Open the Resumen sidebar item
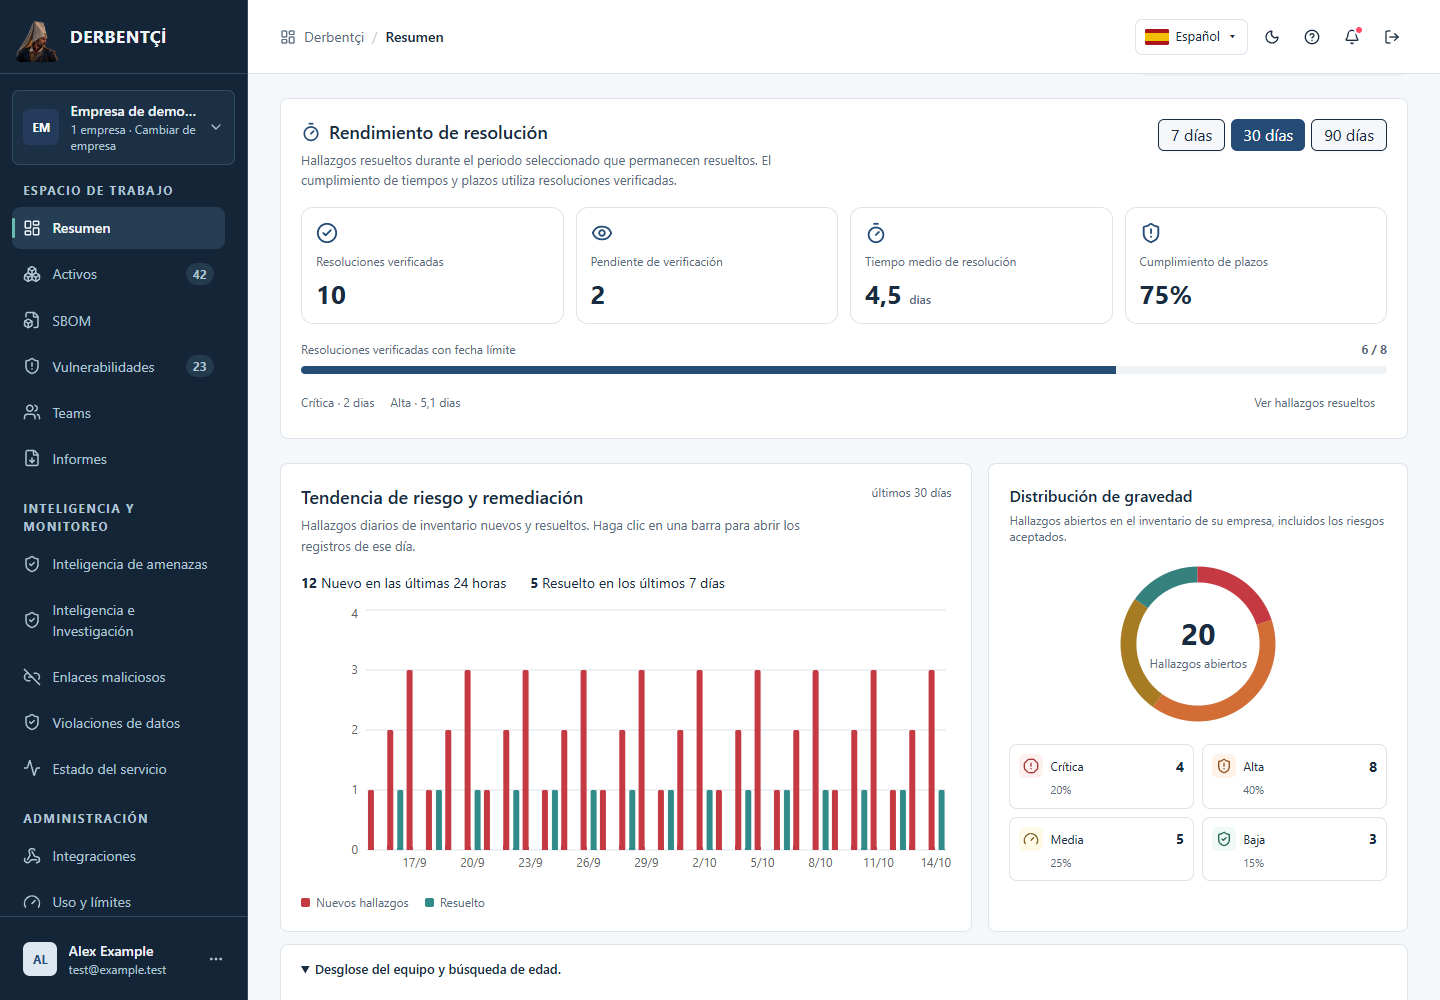The width and height of the screenshot is (1440, 1000). [118, 228]
